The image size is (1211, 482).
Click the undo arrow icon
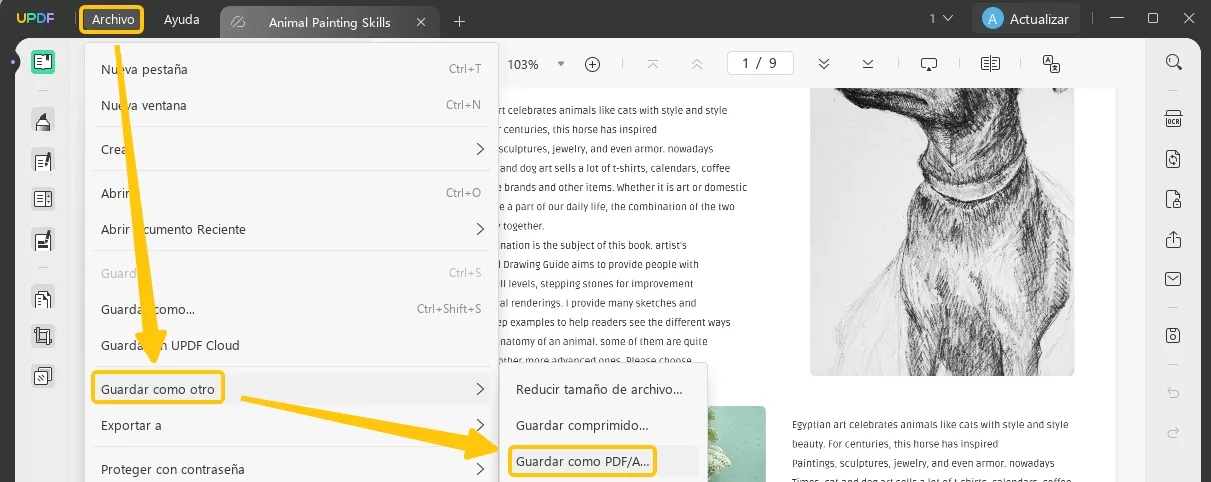[x=1173, y=393]
